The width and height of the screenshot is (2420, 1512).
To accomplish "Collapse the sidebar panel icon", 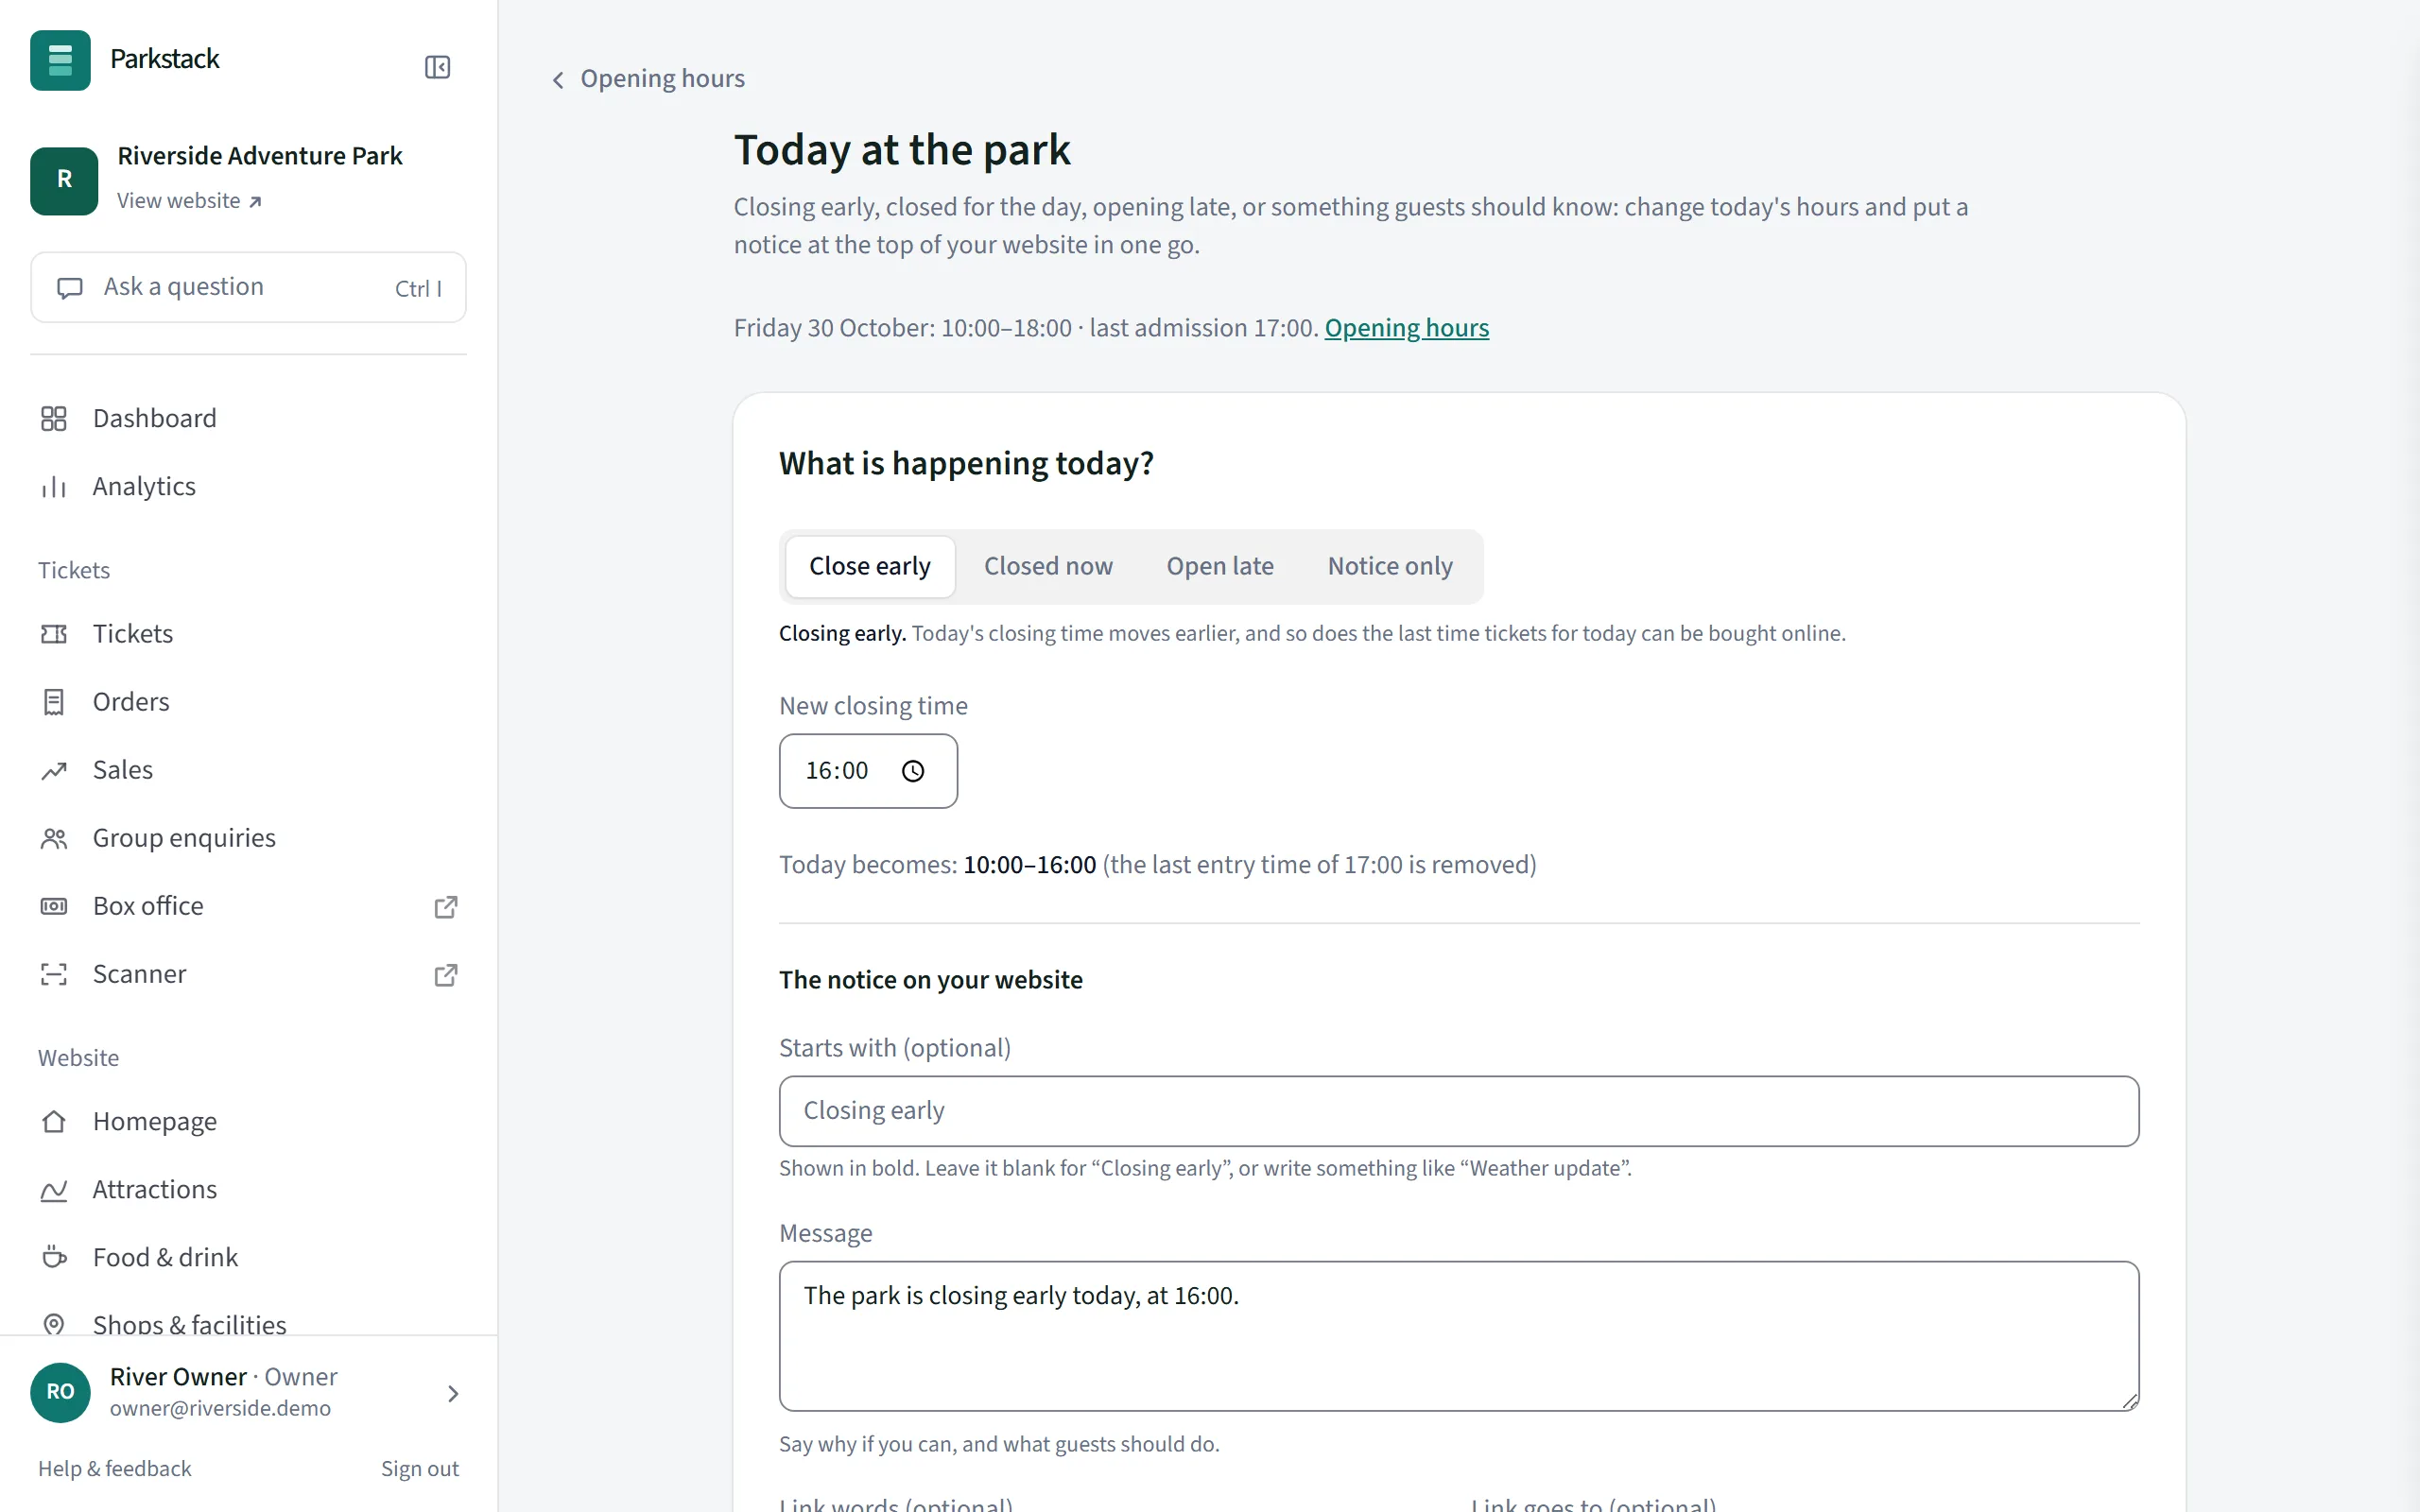I will click(437, 67).
